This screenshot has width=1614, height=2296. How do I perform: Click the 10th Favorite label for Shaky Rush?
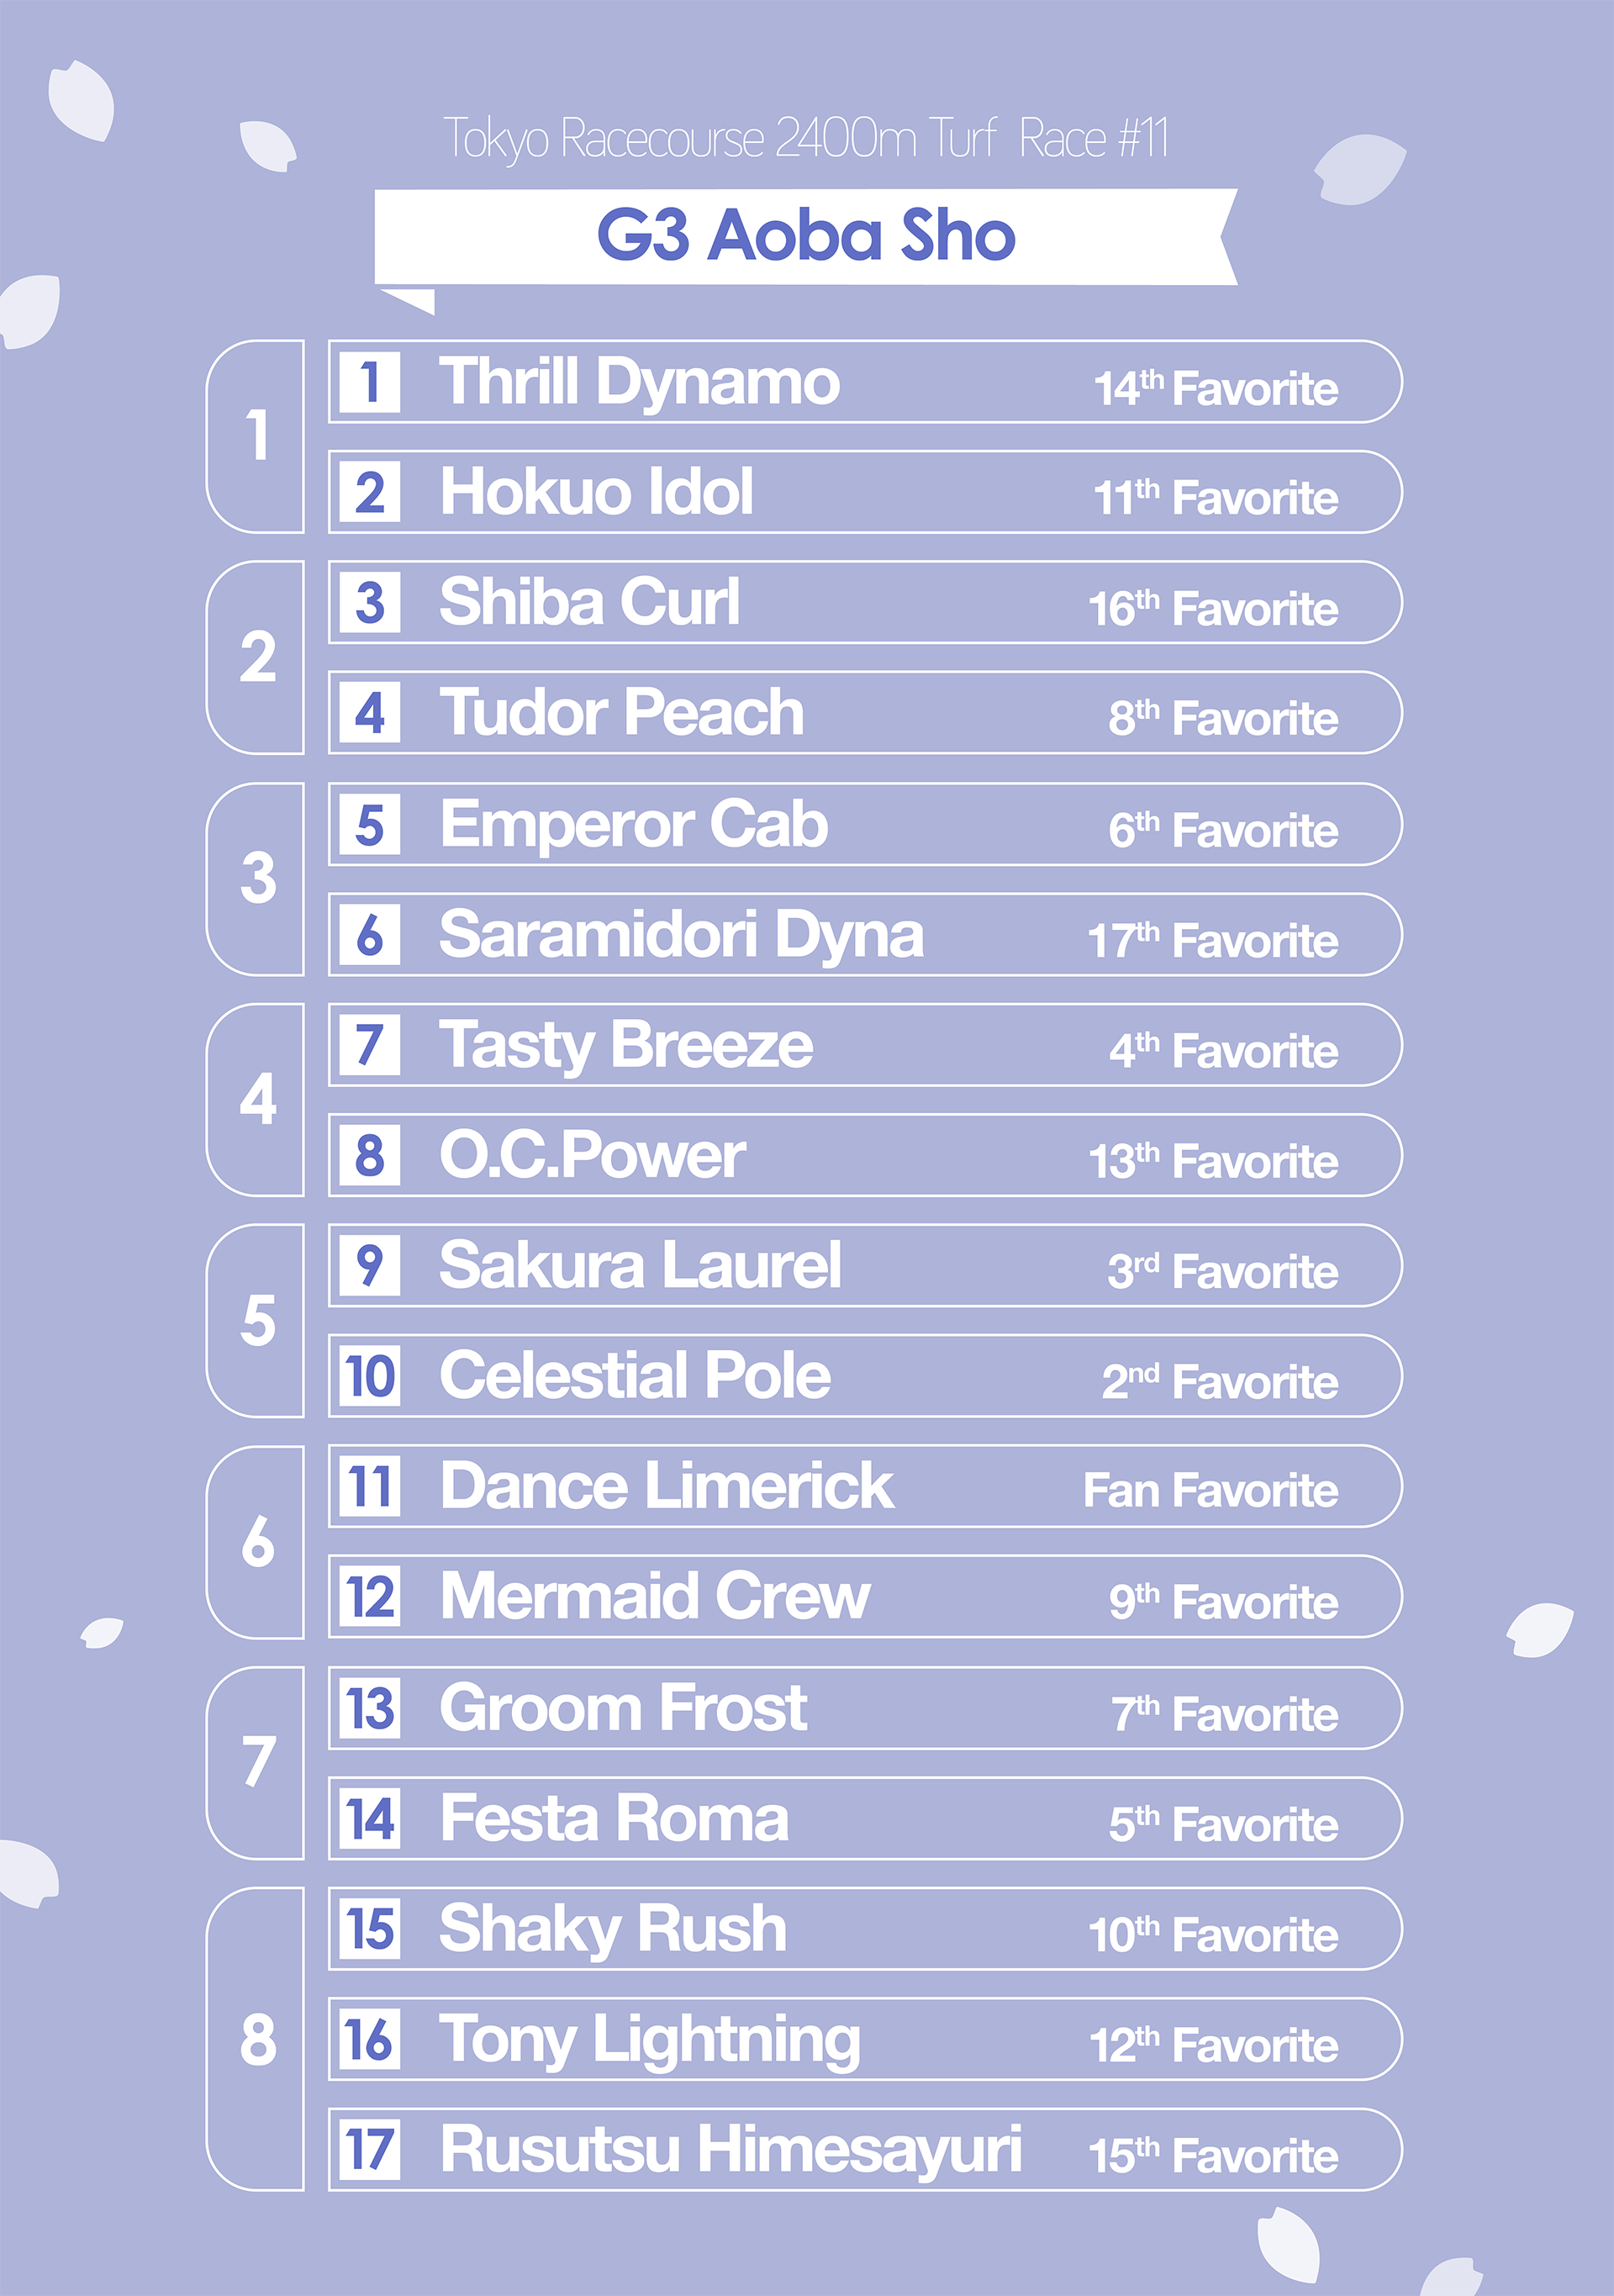1212,1934
